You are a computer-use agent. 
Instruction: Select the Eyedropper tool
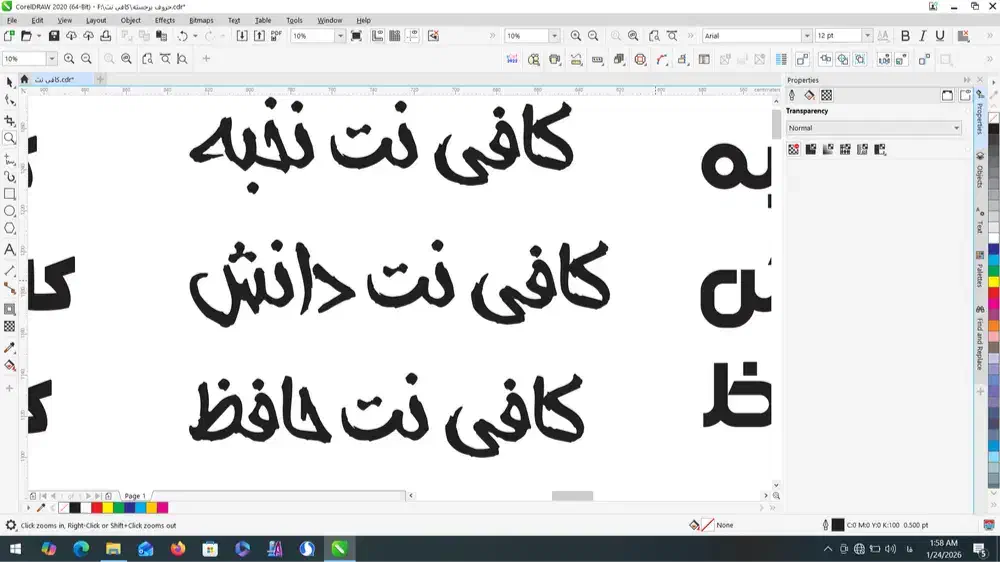point(10,347)
